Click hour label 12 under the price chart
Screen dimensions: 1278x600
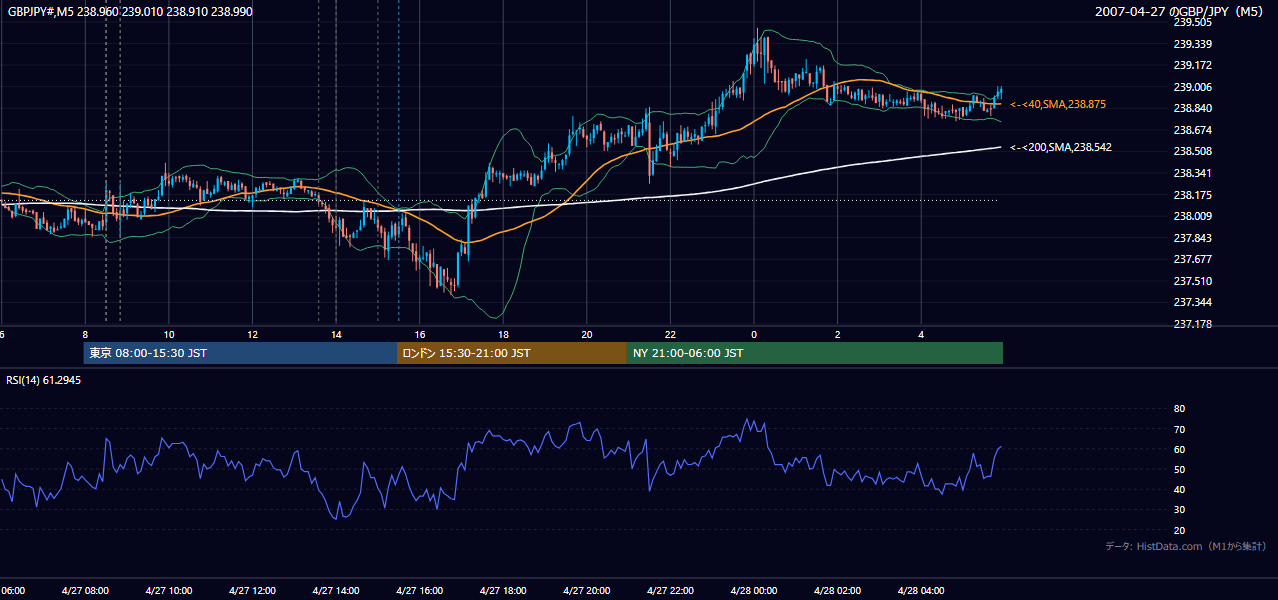point(252,335)
